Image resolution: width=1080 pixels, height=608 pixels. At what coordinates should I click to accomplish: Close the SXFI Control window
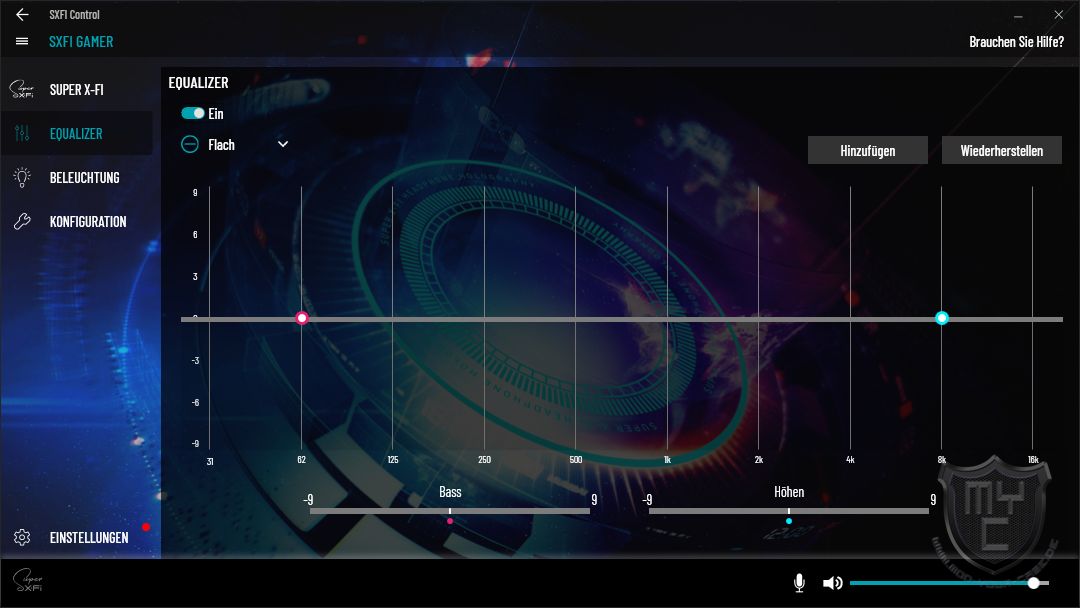1059,14
